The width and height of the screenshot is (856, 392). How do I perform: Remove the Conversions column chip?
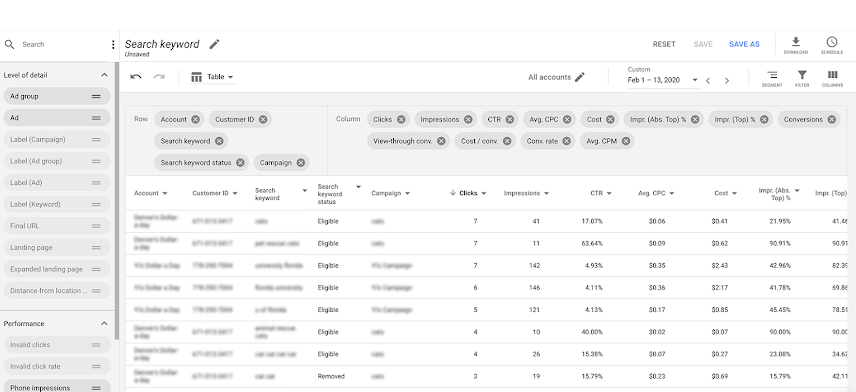tap(831, 120)
